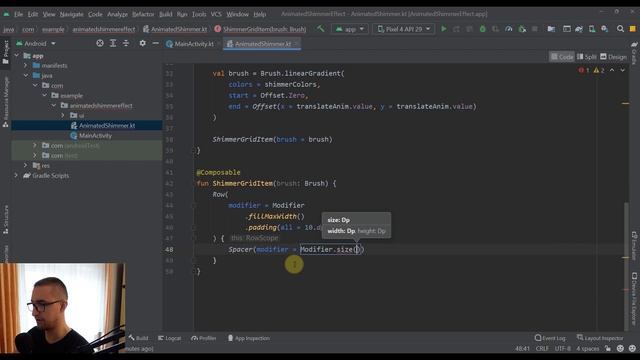The height and width of the screenshot is (360, 640).
Task: Expand the Gradle Scripts node
Action: click(16, 176)
